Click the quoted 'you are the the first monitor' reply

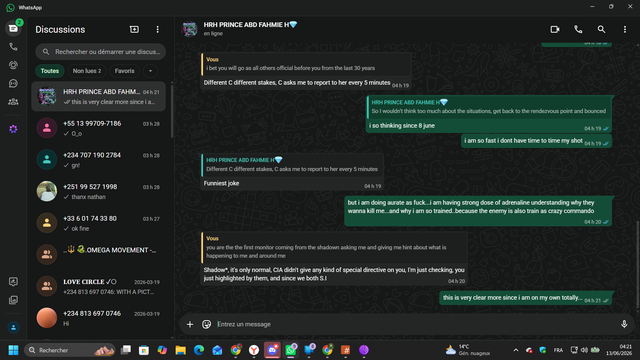coord(333,248)
